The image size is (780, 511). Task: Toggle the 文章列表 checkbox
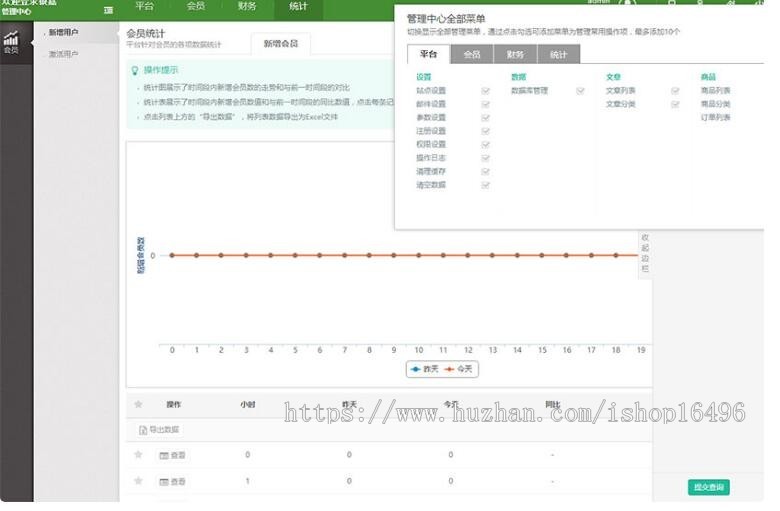click(x=675, y=91)
